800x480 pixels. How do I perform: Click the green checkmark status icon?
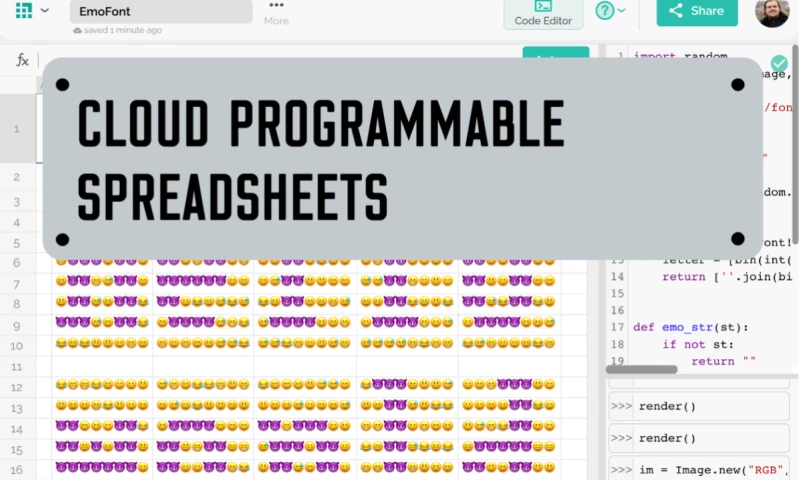point(779,64)
